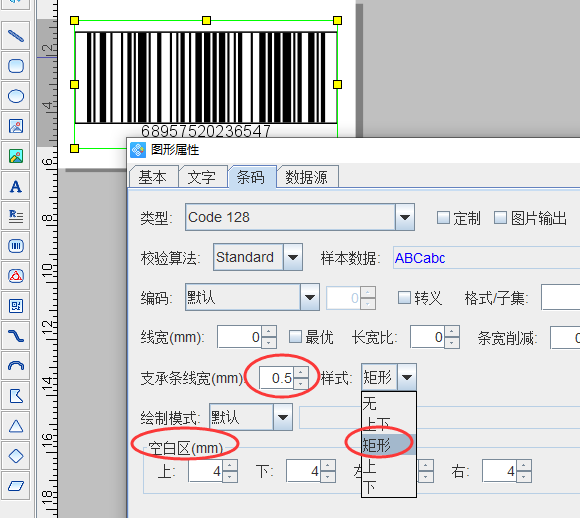Screen dimensions: 580x518
Task: Select the QR code tool
Action: [16, 306]
